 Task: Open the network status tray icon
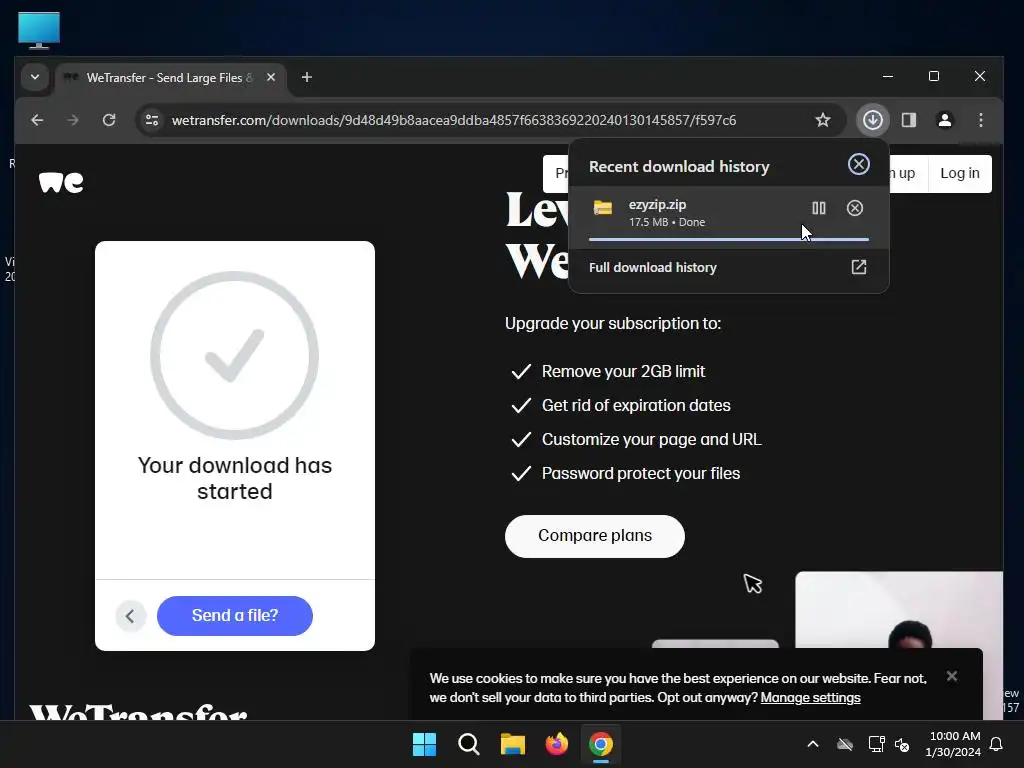point(876,744)
